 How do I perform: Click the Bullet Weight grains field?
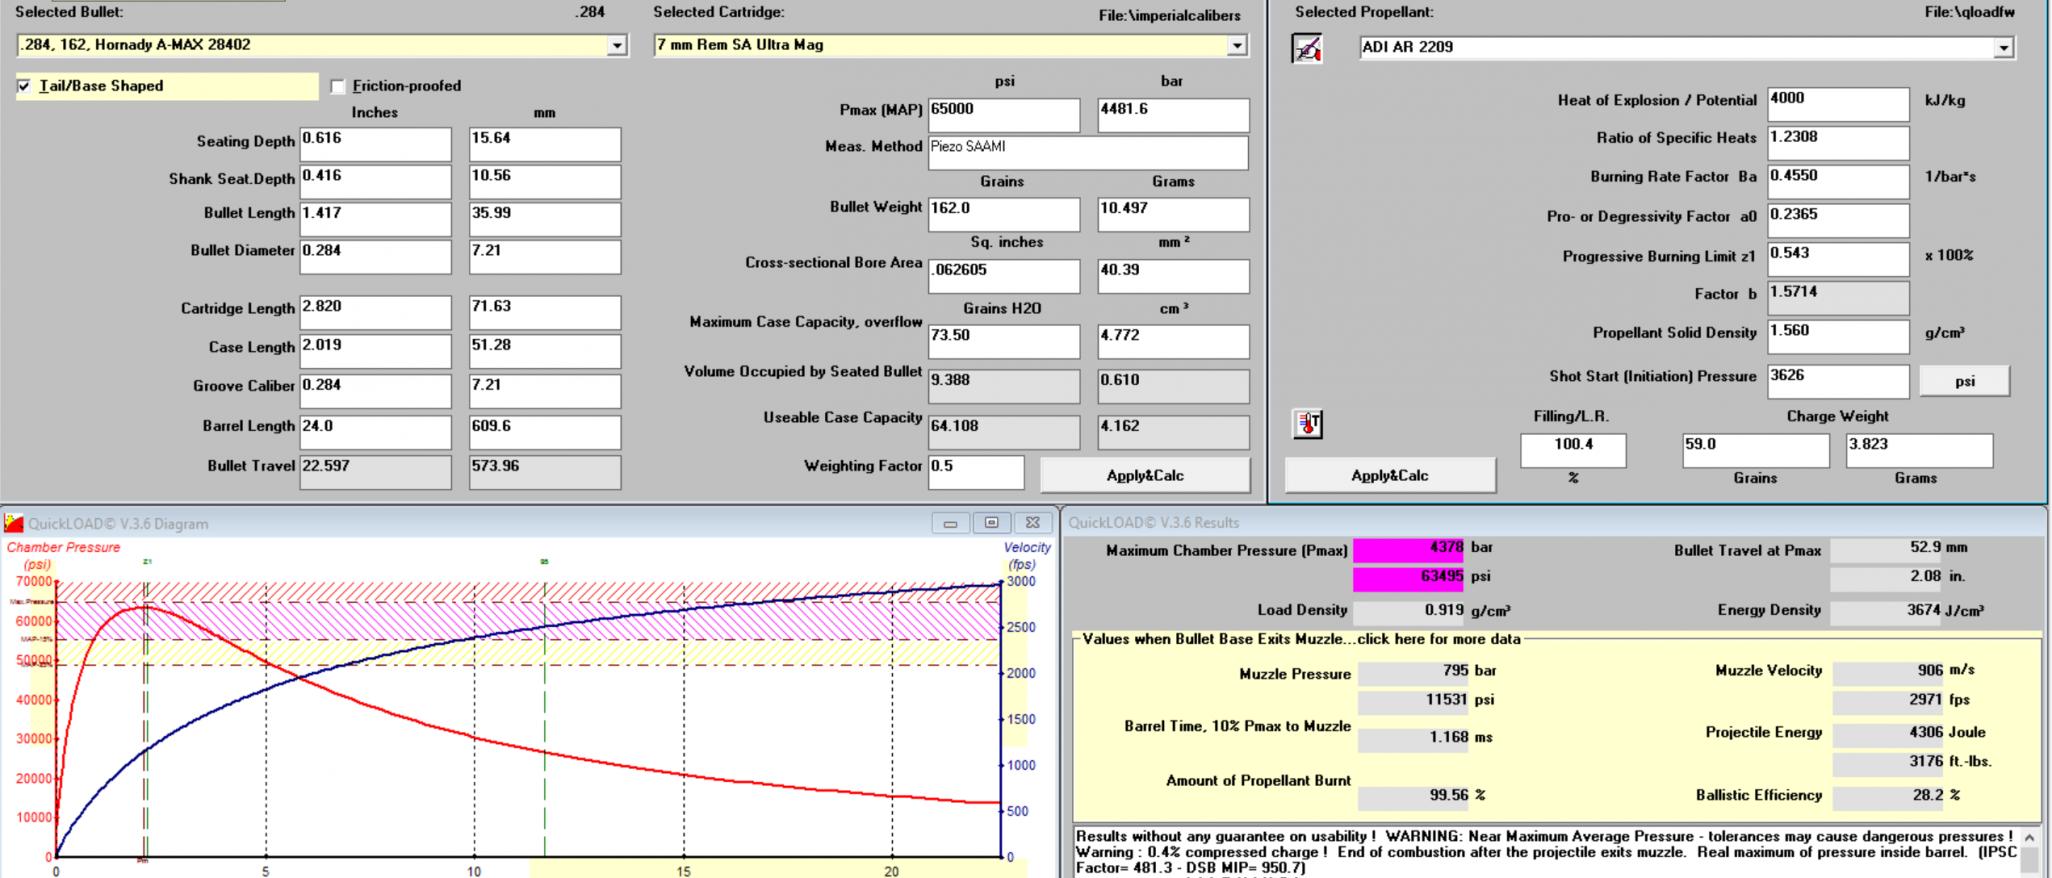(x=1004, y=214)
